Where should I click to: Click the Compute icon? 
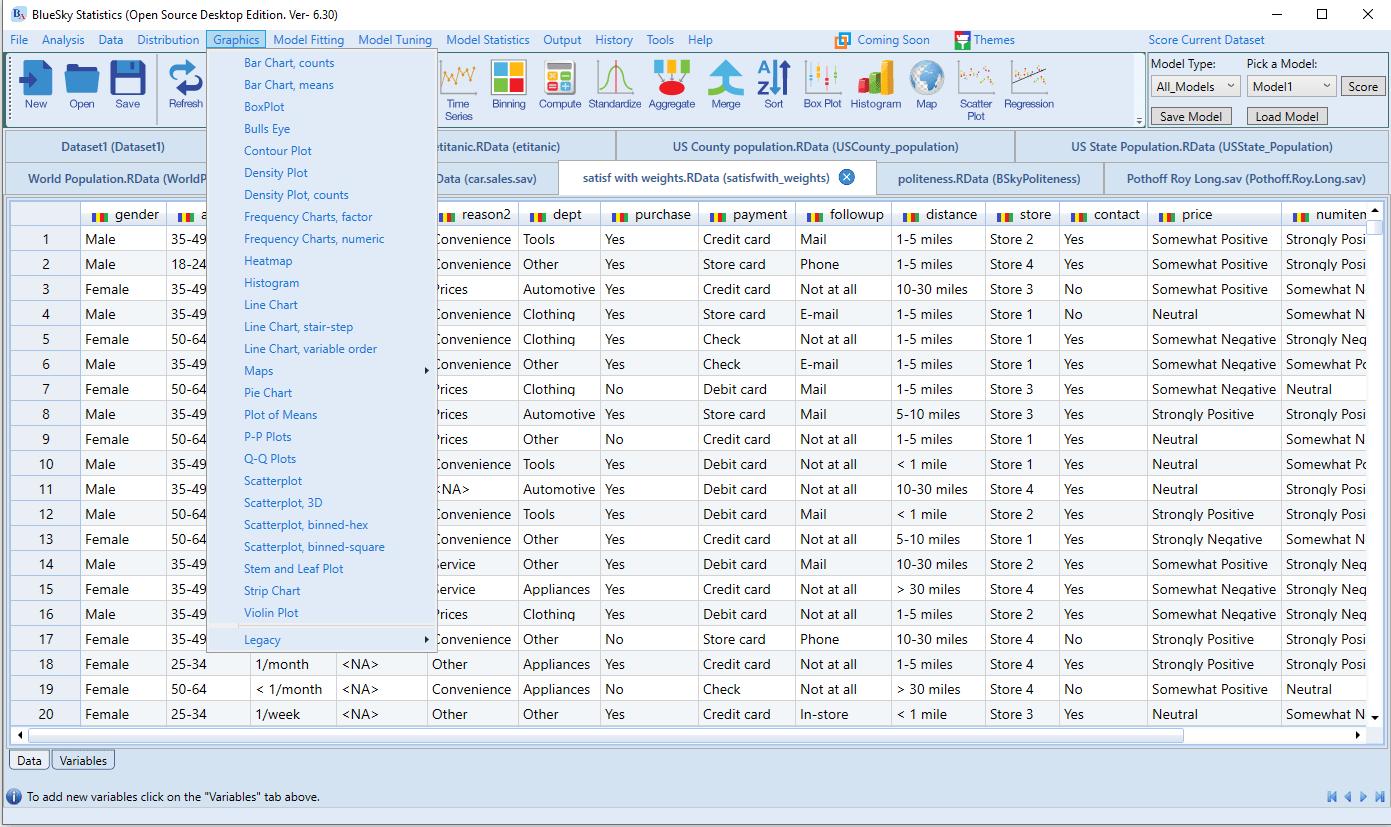(x=560, y=86)
